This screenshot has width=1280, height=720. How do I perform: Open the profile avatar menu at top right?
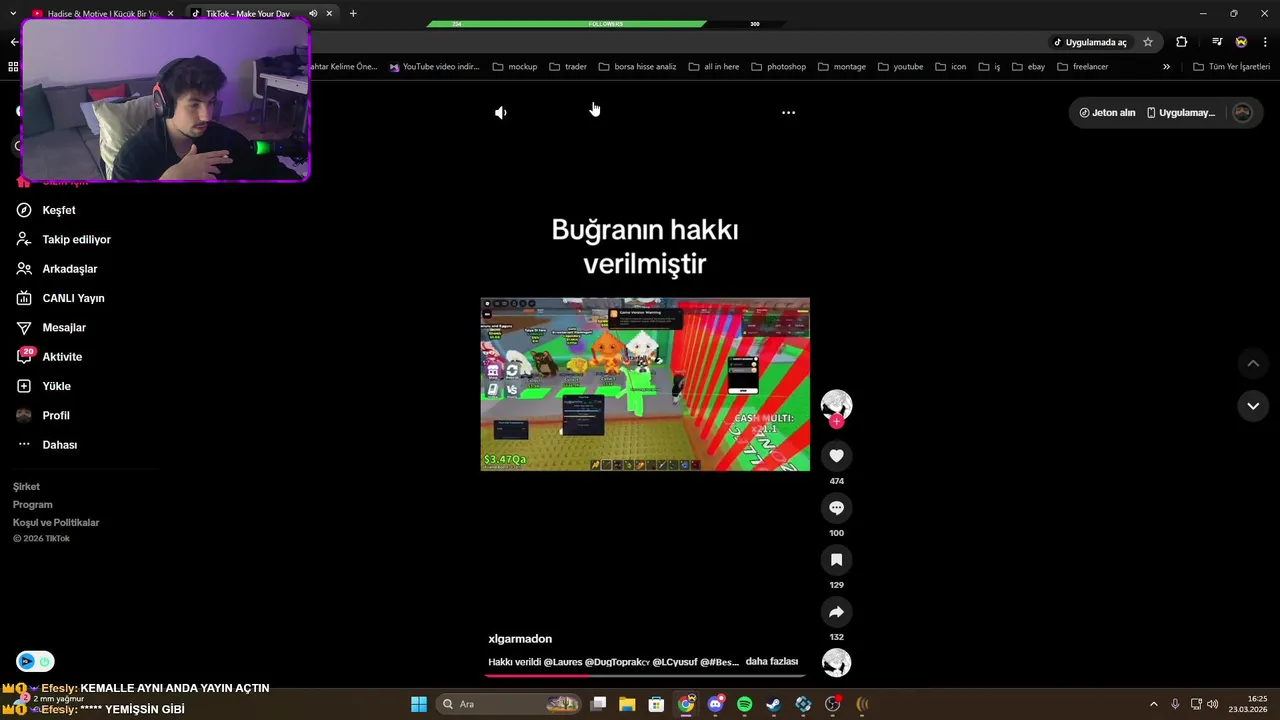[1242, 113]
